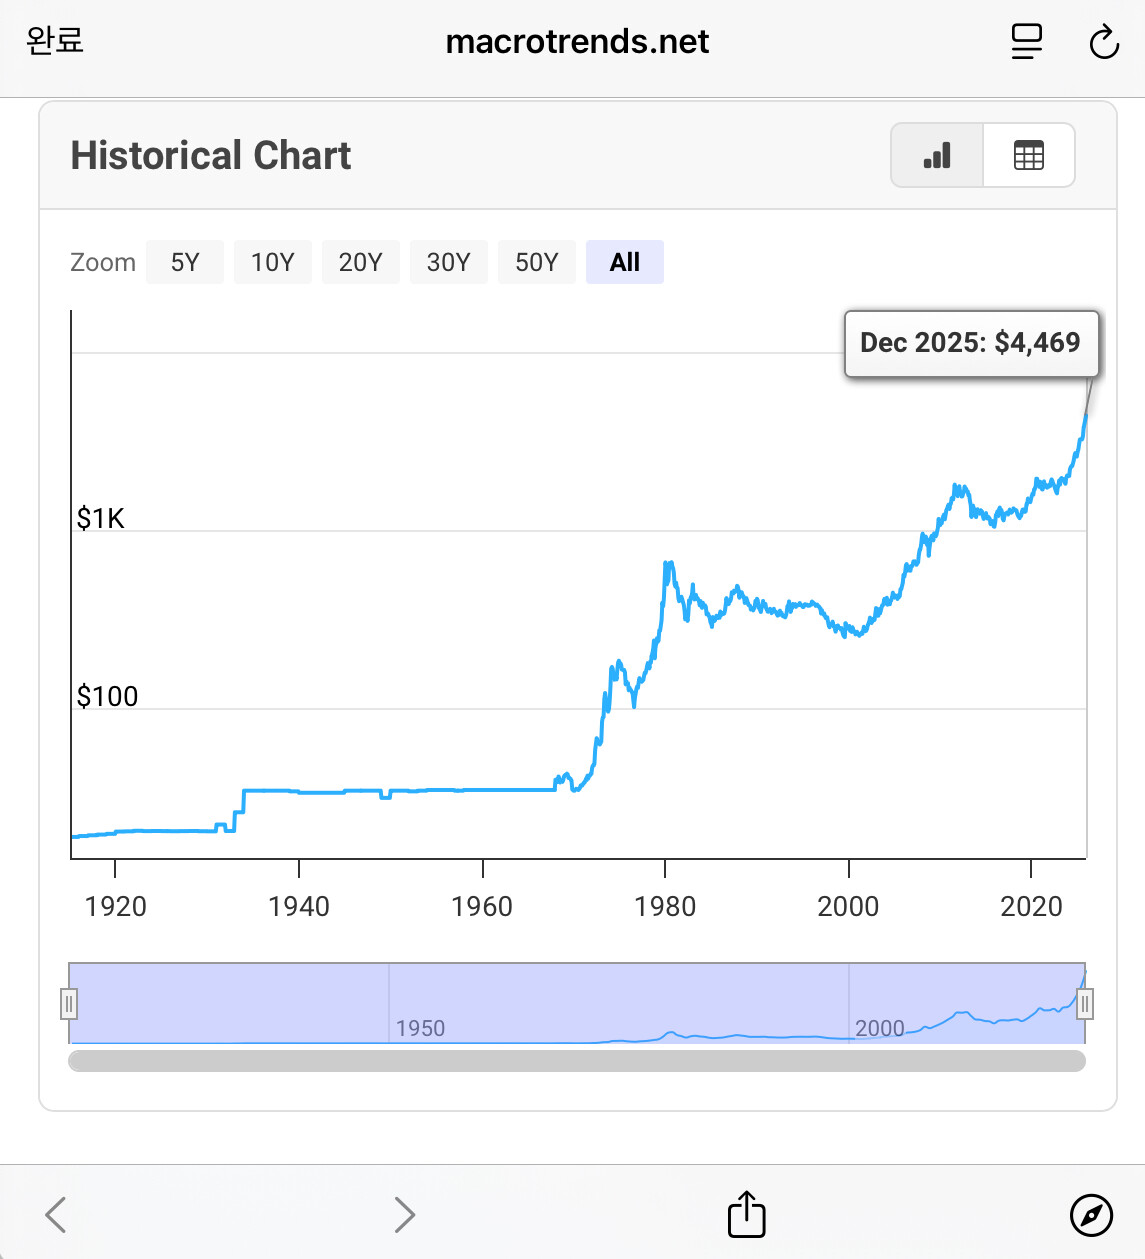Go forward to next page

tap(404, 1214)
